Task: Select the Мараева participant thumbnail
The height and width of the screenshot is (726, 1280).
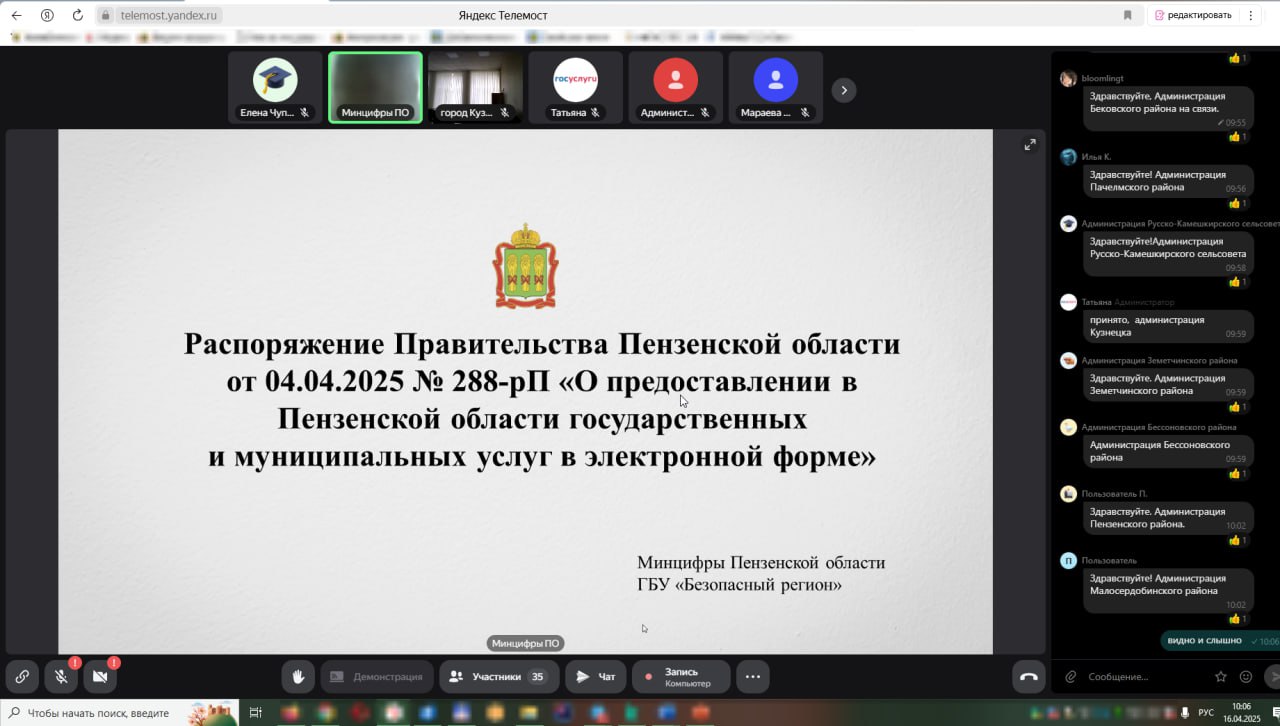Action: click(775, 87)
